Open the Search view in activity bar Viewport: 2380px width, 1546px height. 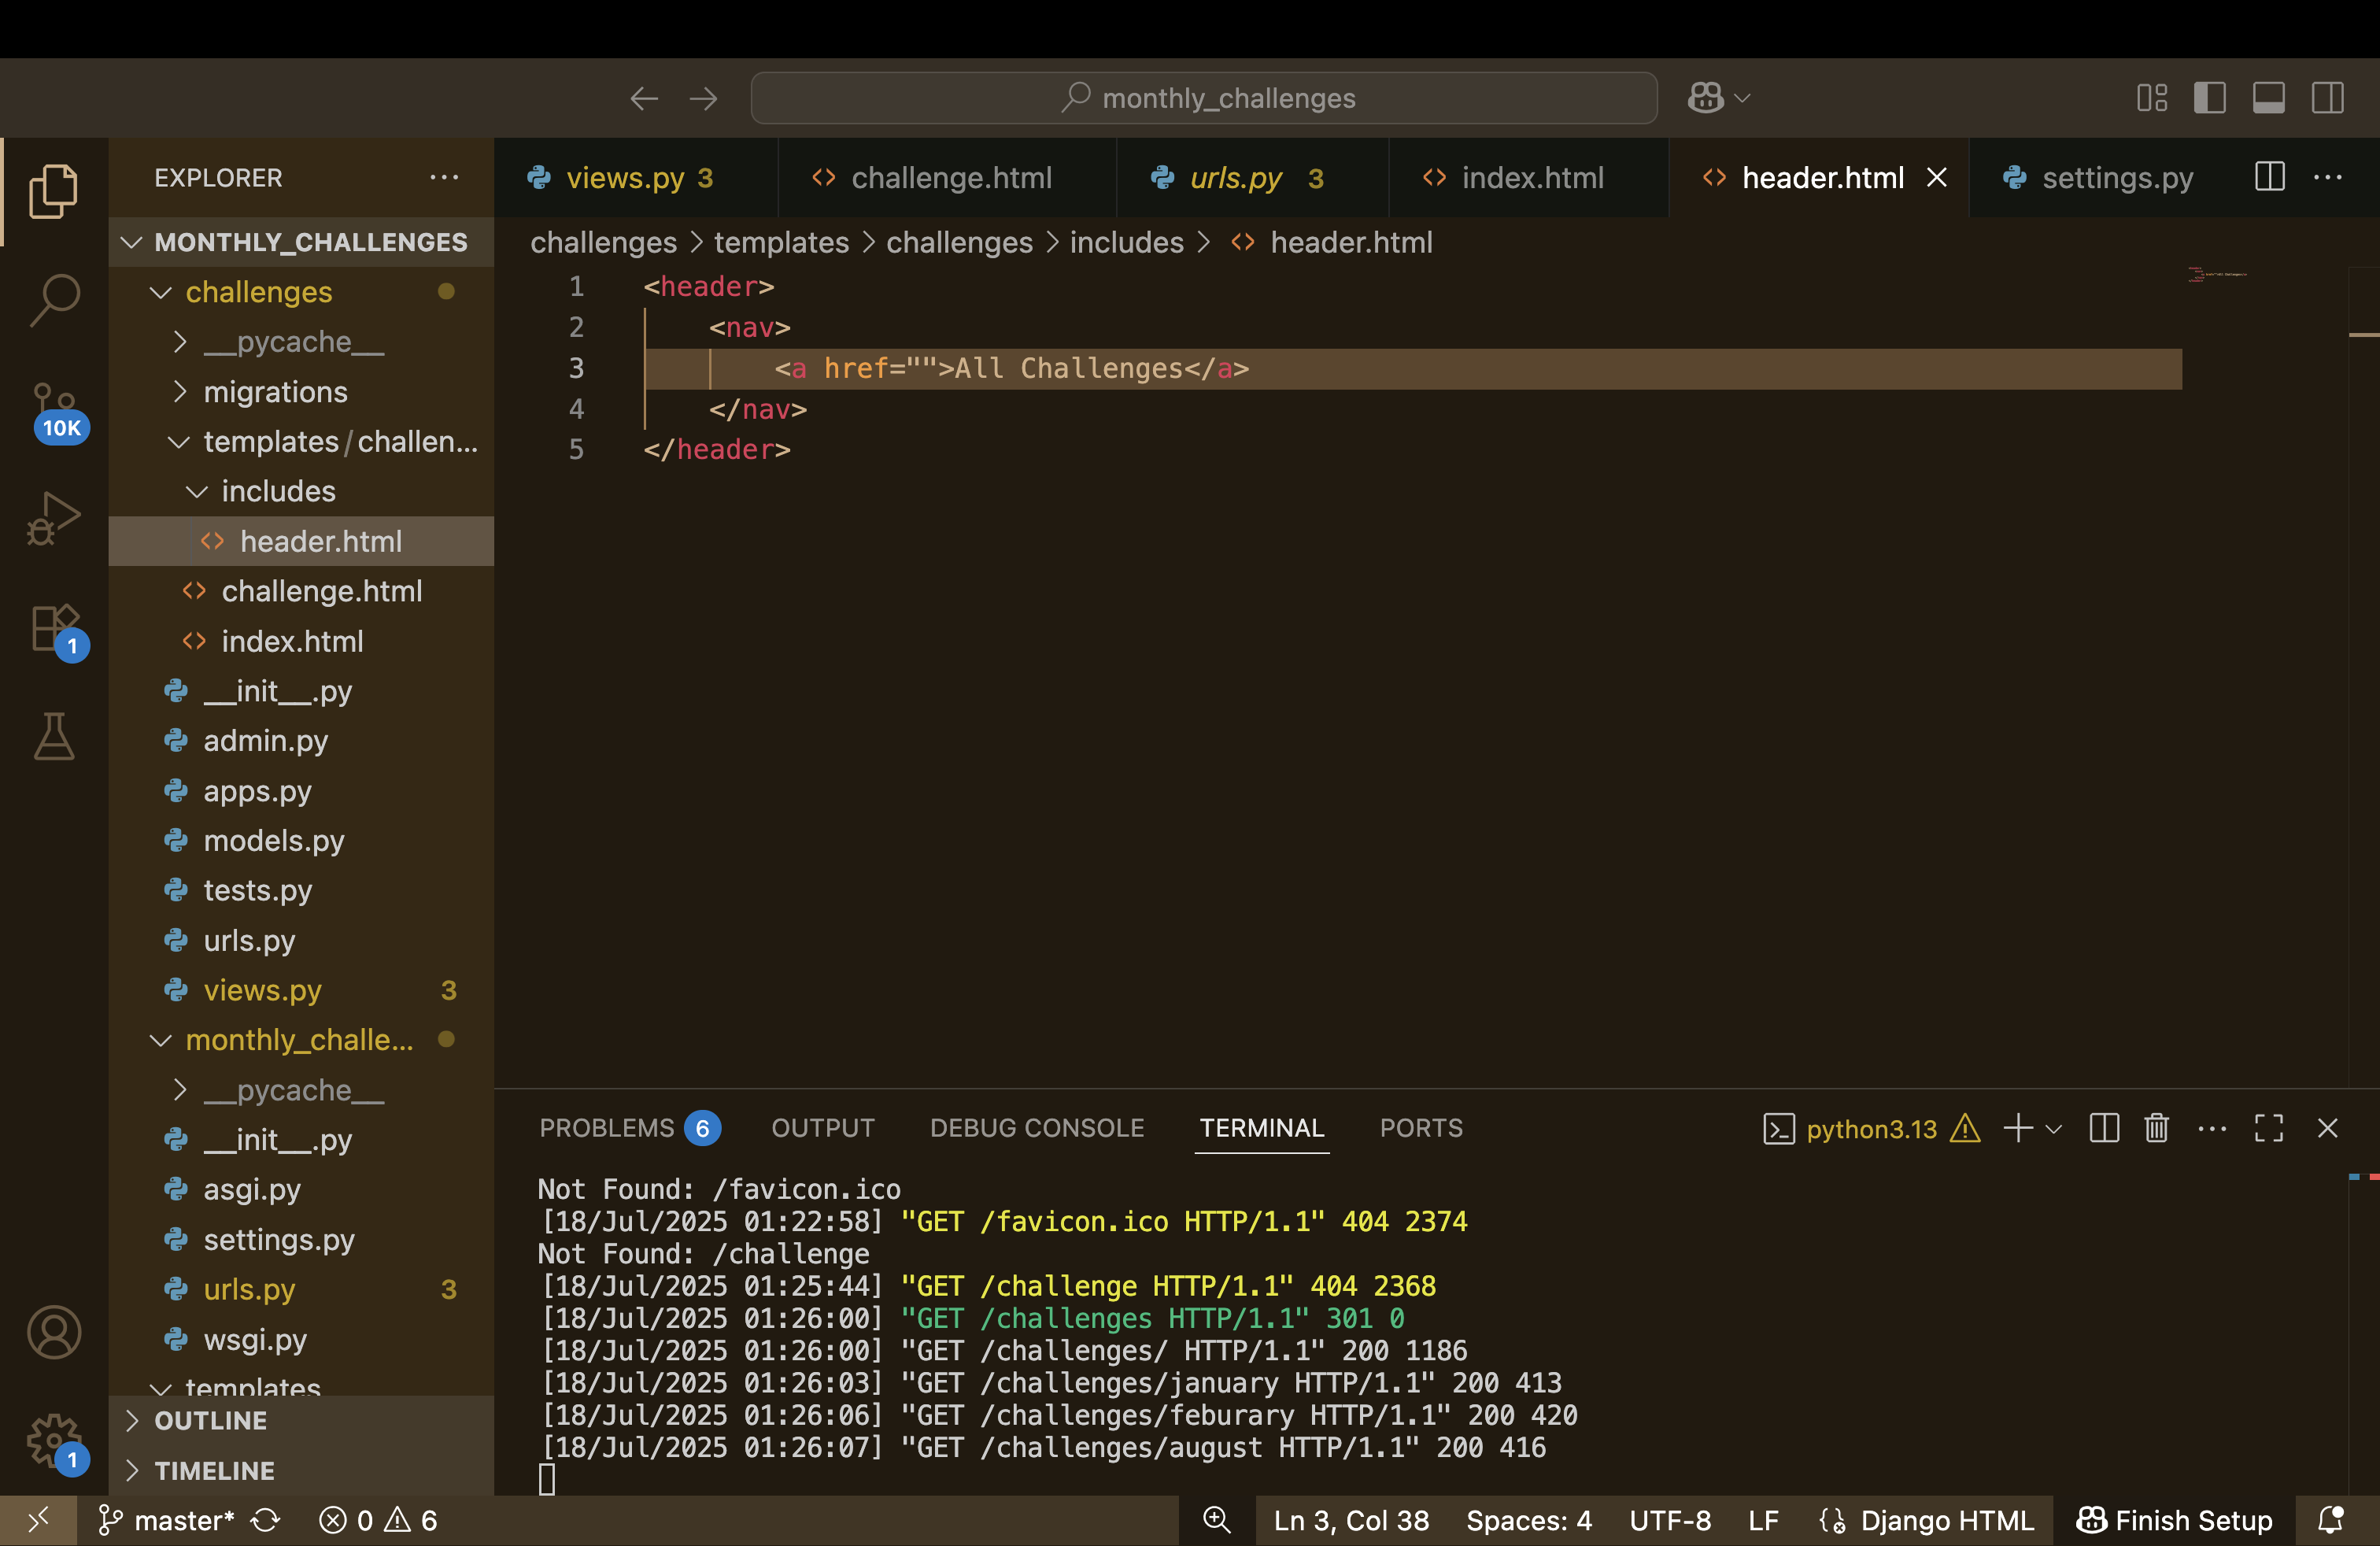(x=53, y=299)
